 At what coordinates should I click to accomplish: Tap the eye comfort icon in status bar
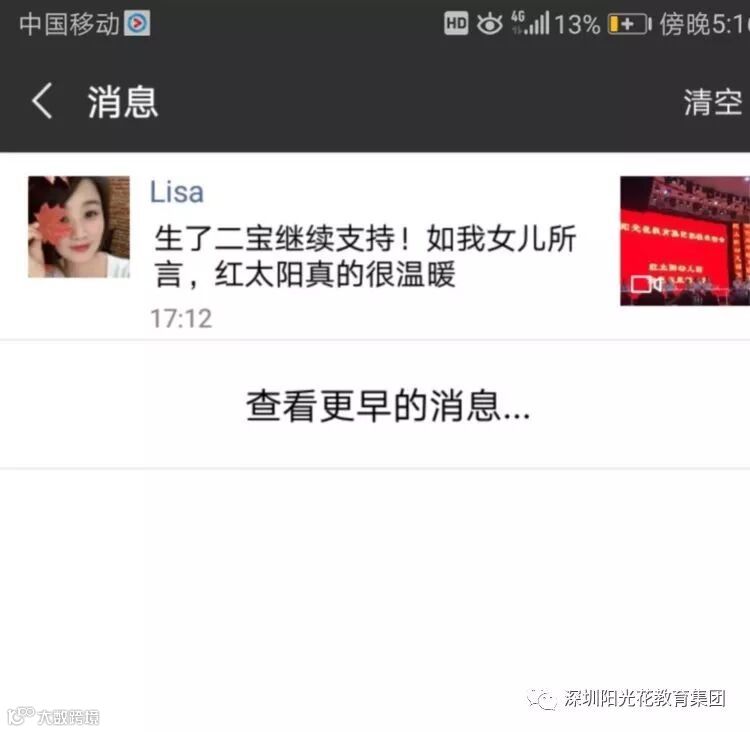click(489, 23)
